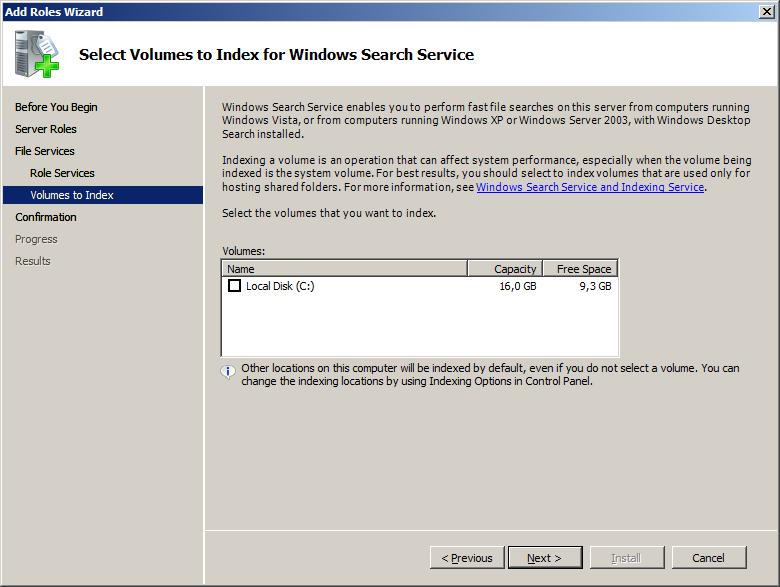Click the information icon beside the note
Viewport: 780px width, 587px height.
pyautogui.click(x=228, y=371)
